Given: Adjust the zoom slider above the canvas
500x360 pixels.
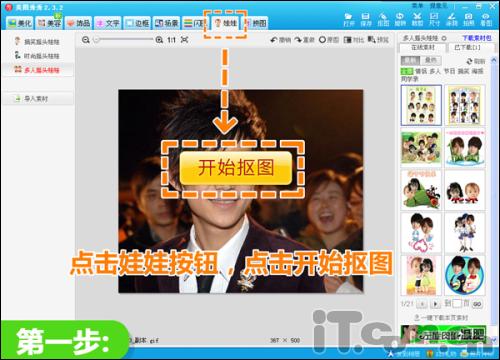Looking at the screenshot, I should pos(124,40).
